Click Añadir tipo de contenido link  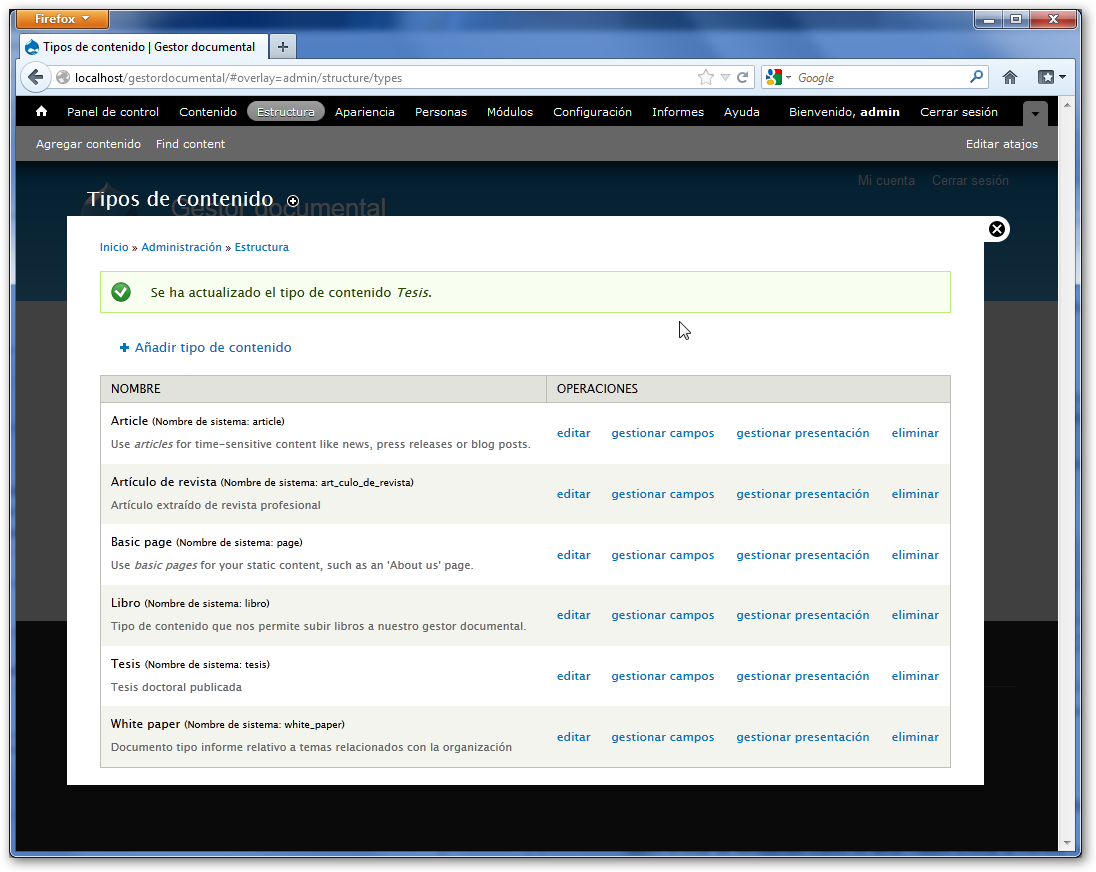pos(212,348)
